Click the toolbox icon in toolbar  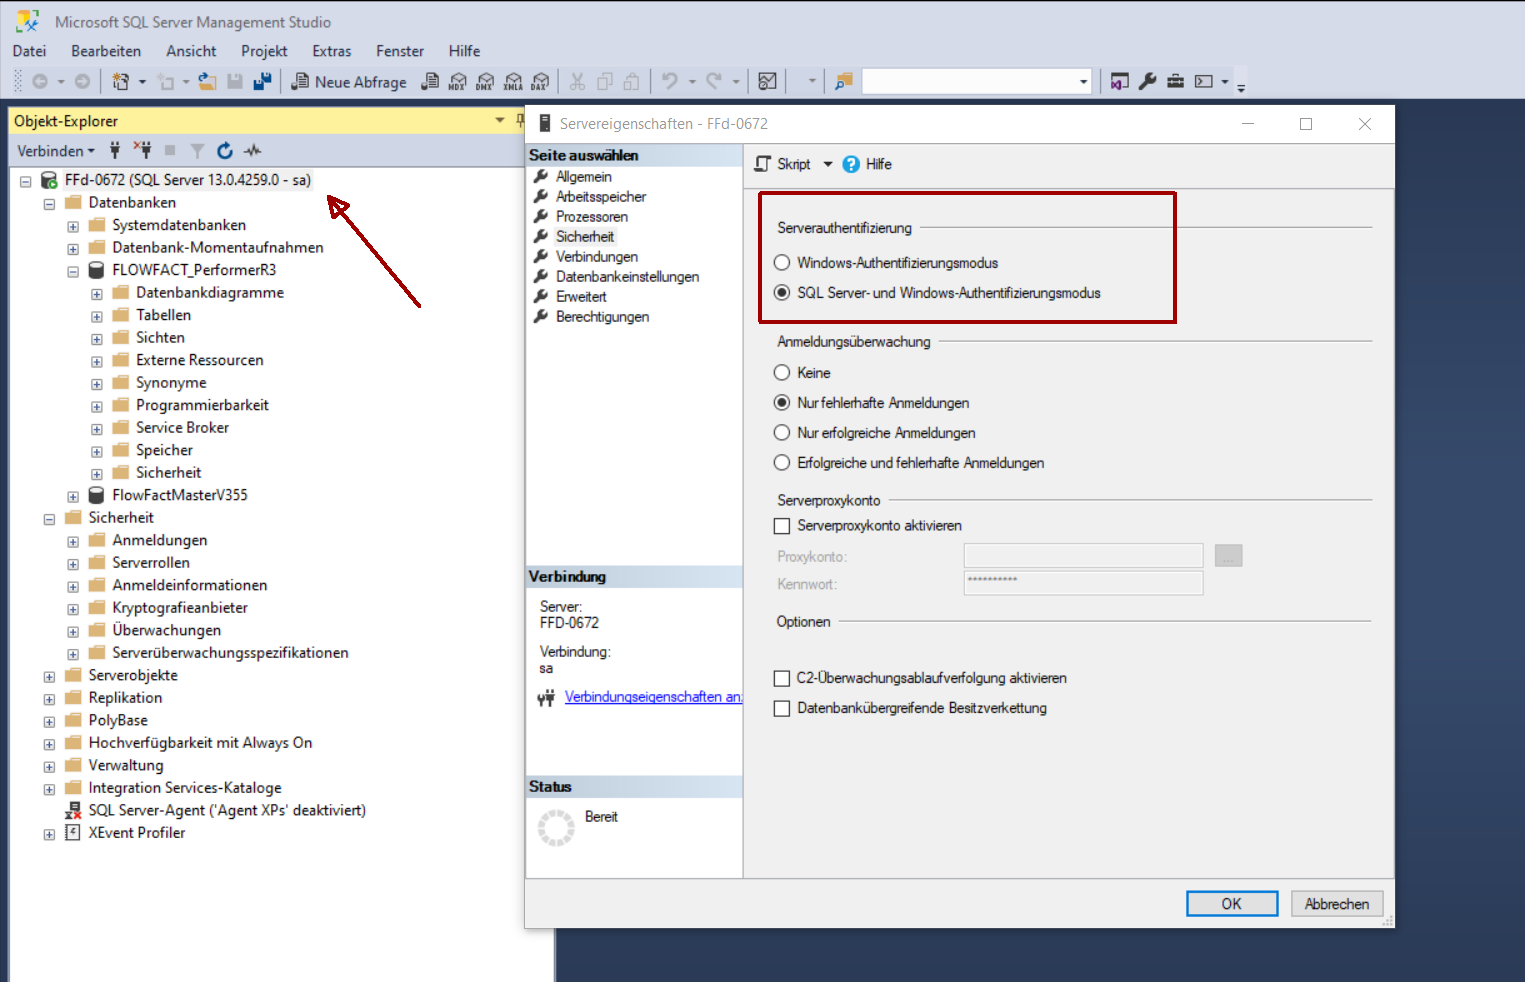tap(1176, 82)
